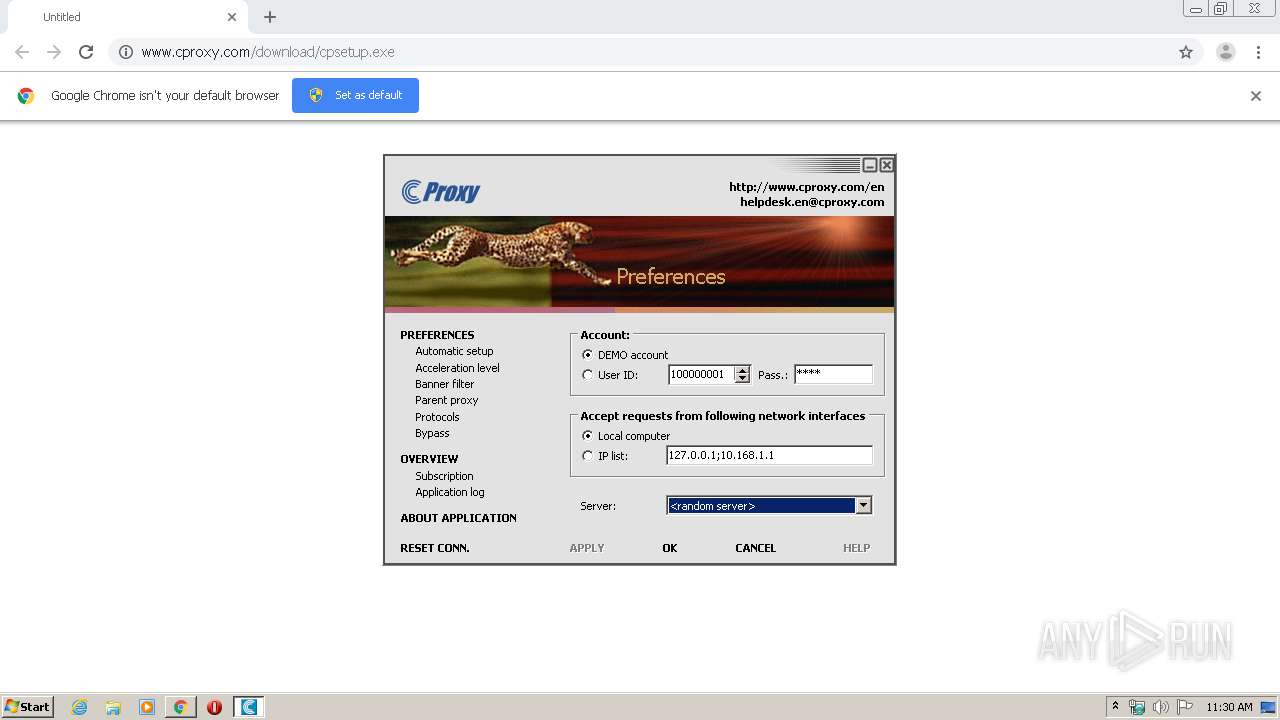The image size is (1280, 720).
Task: Decrease the User ID value
Action: click(742, 379)
